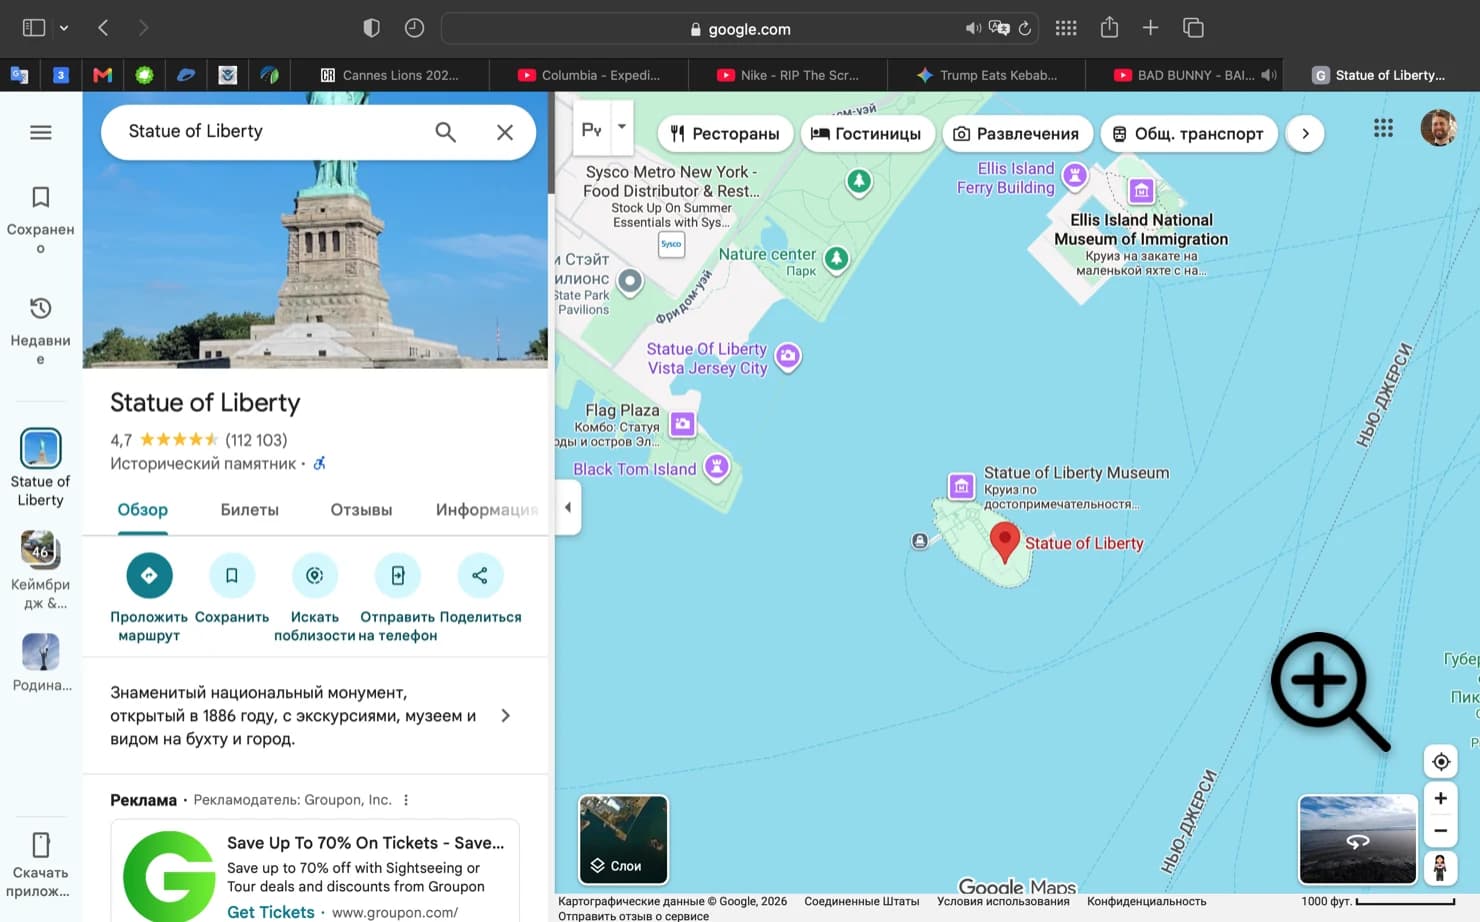This screenshot has height=922, width=1480.
Task: Open Конфиденциальность link
Action: tap(1147, 902)
